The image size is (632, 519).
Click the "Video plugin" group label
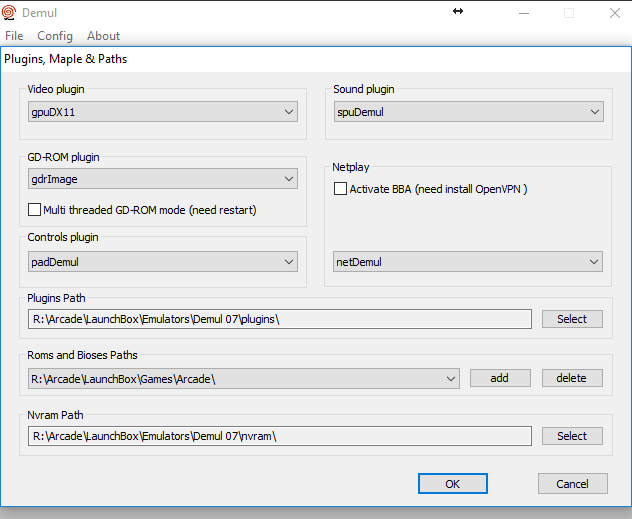[x=56, y=89]
